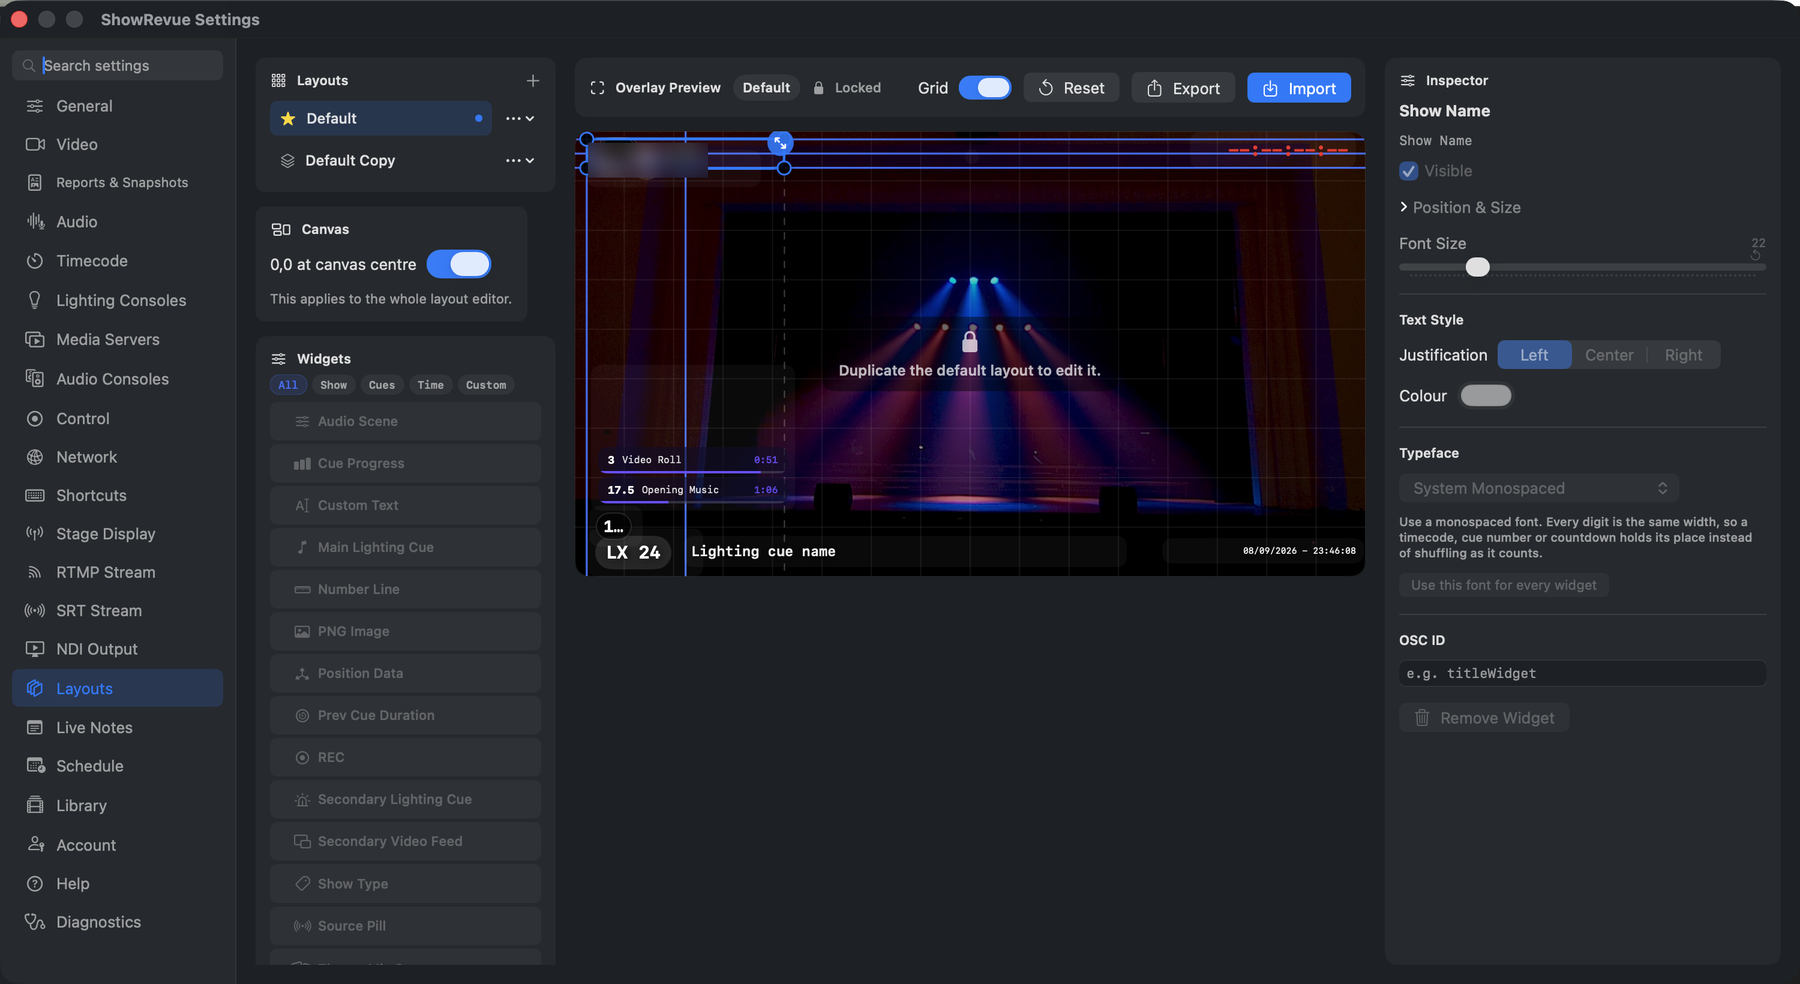Open options menu for Default layout
1800x984 pixels.
(519, 119)
